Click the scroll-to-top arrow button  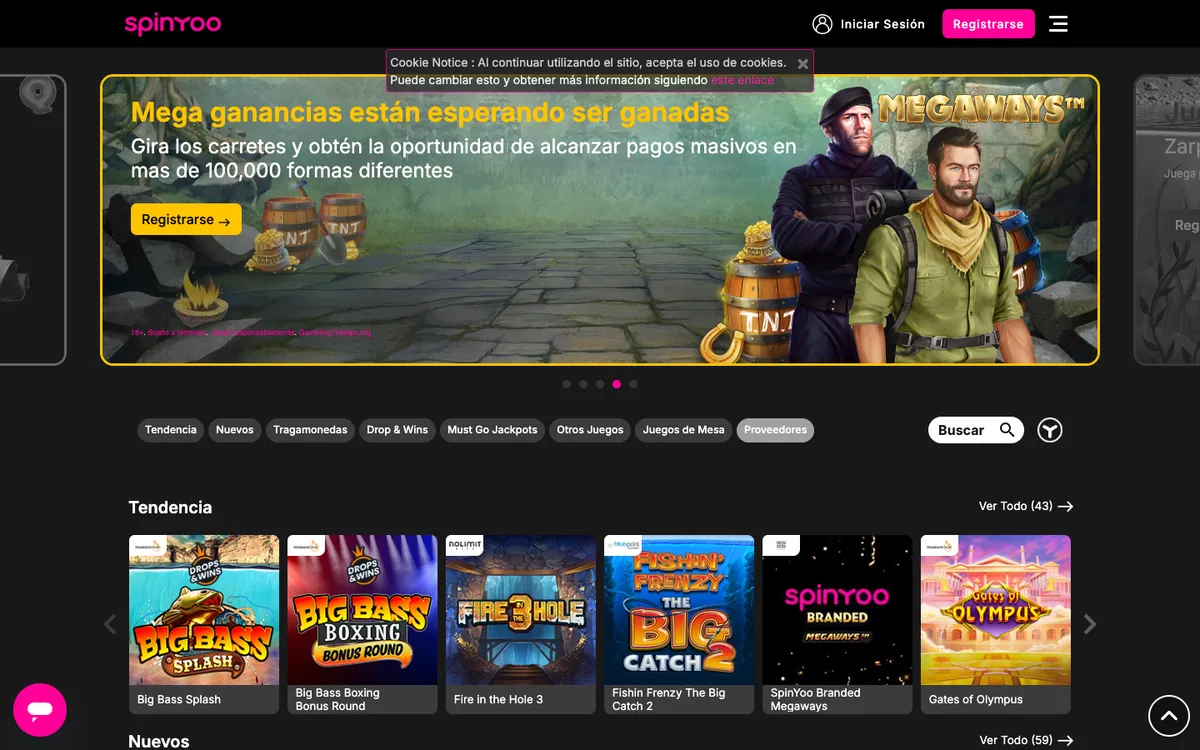point(1169,715)
